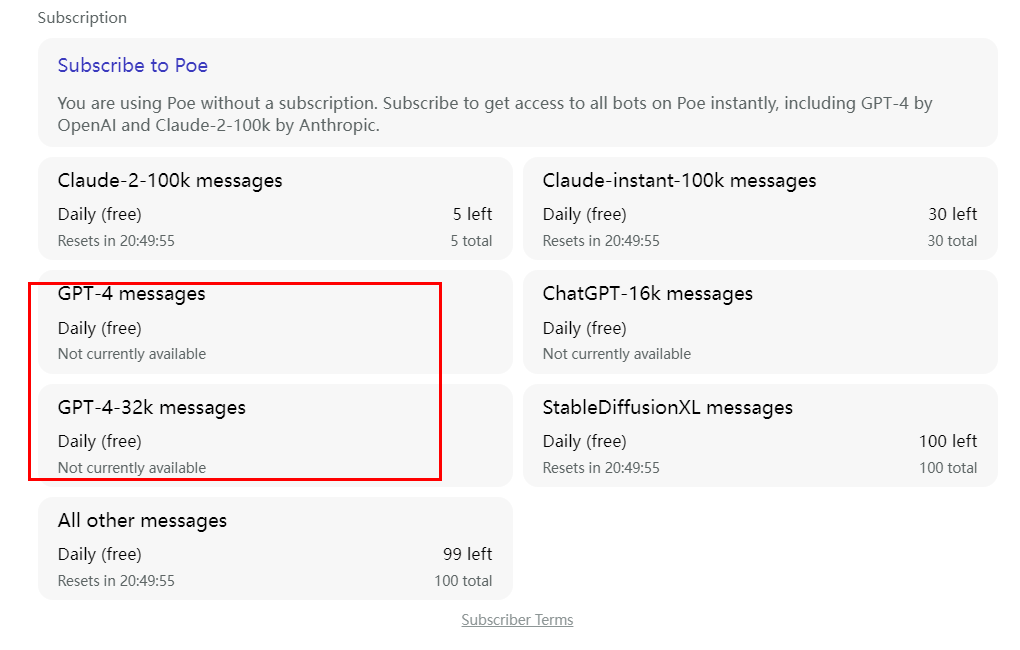This screenshot has width=1020, height=650.
Task: Click the '5 left' counter for Claude-2-100k
Action: 472,214
